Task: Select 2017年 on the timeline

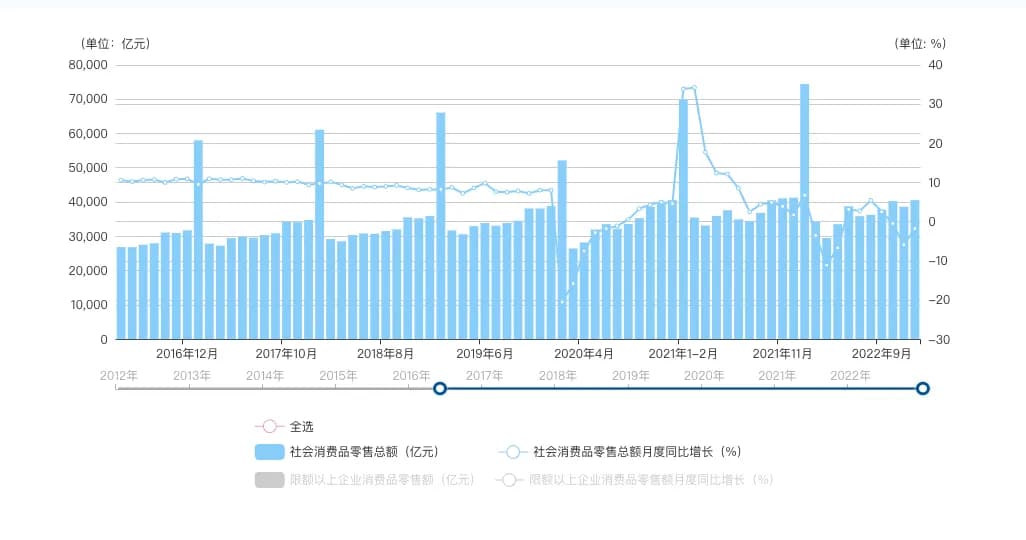Action: coord(485,376)
